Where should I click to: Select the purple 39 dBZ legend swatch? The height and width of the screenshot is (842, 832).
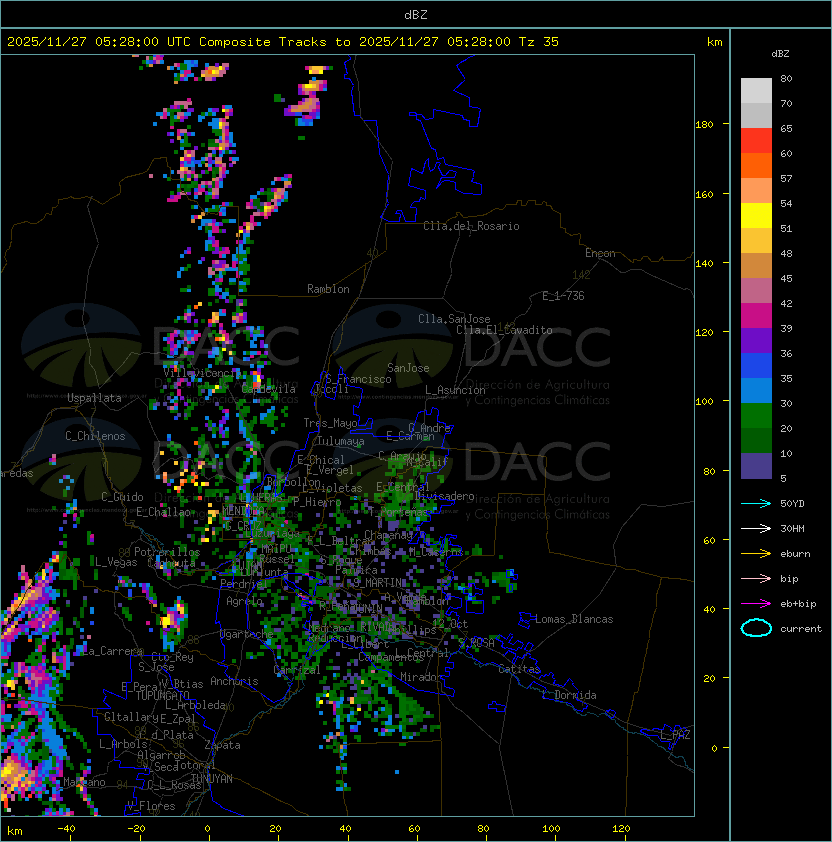click(756, 340)
